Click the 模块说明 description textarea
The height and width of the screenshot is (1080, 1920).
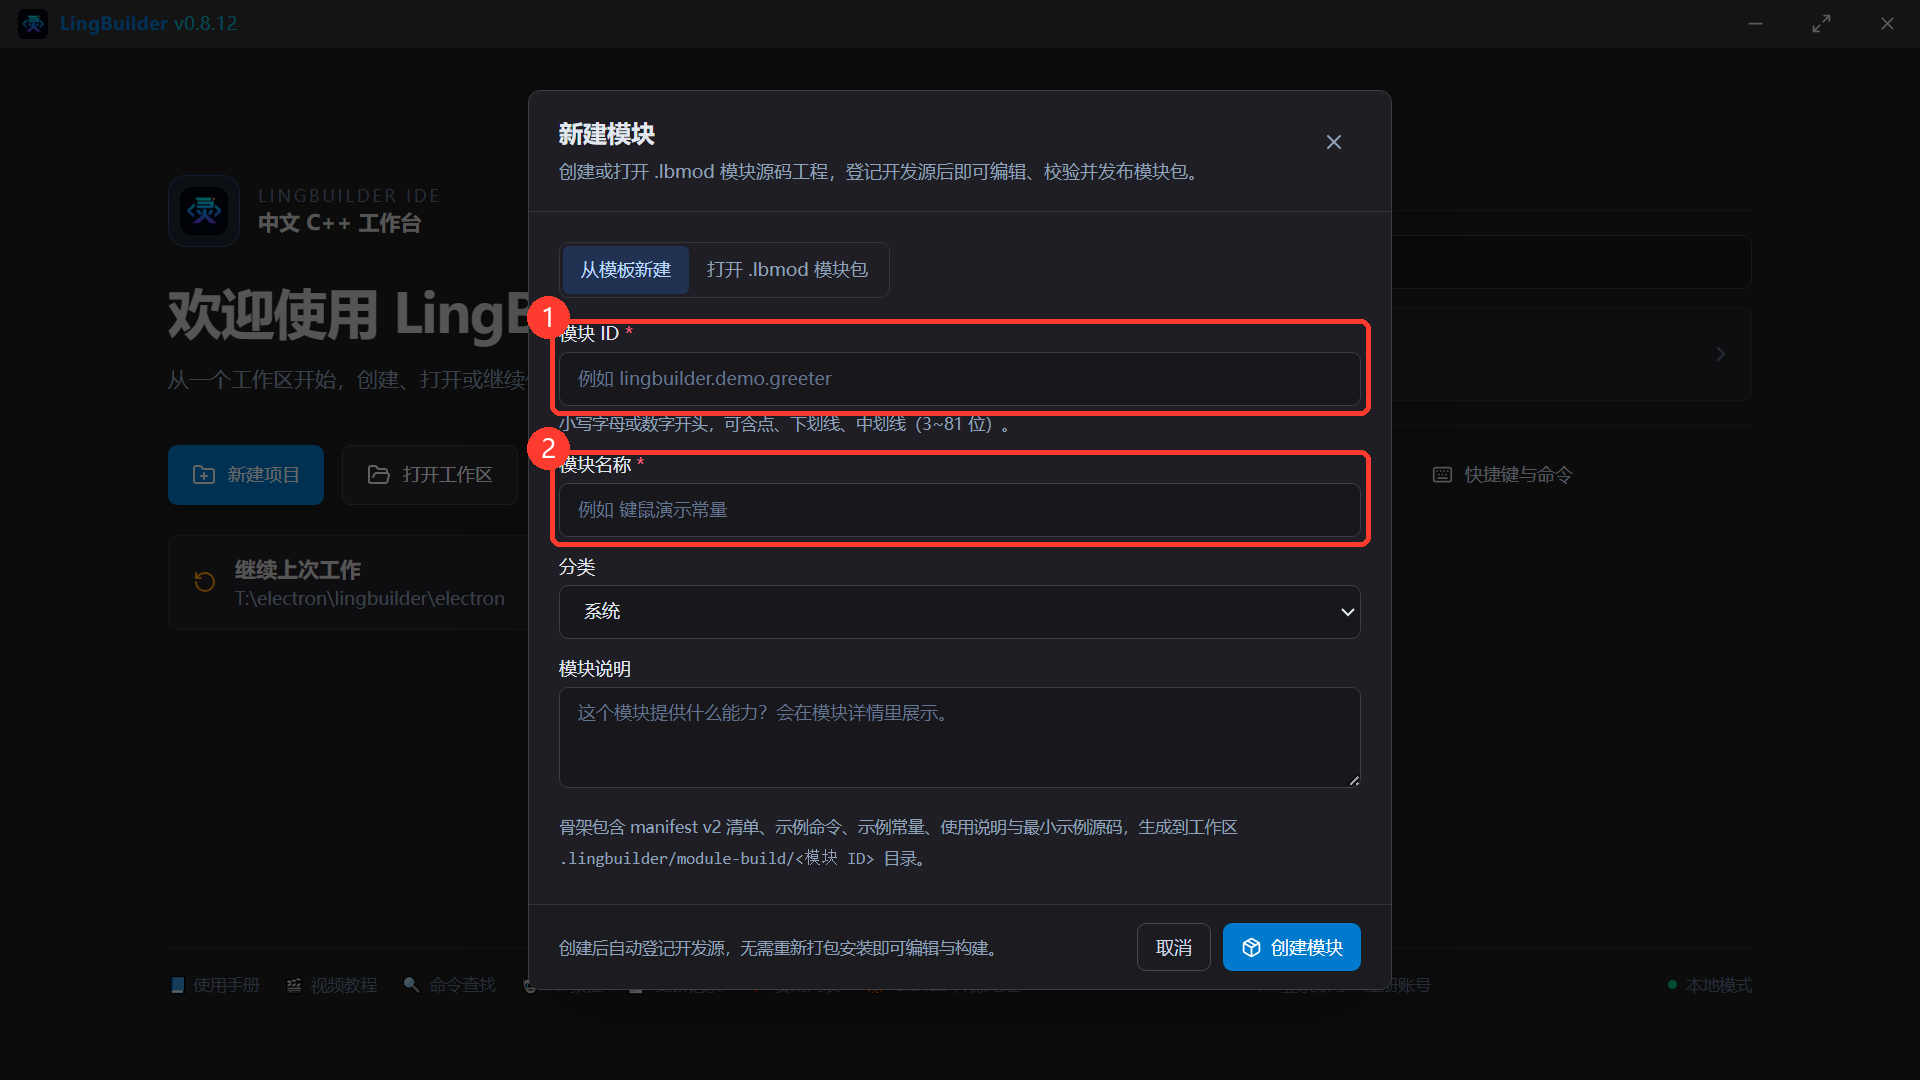click(959, 737)
